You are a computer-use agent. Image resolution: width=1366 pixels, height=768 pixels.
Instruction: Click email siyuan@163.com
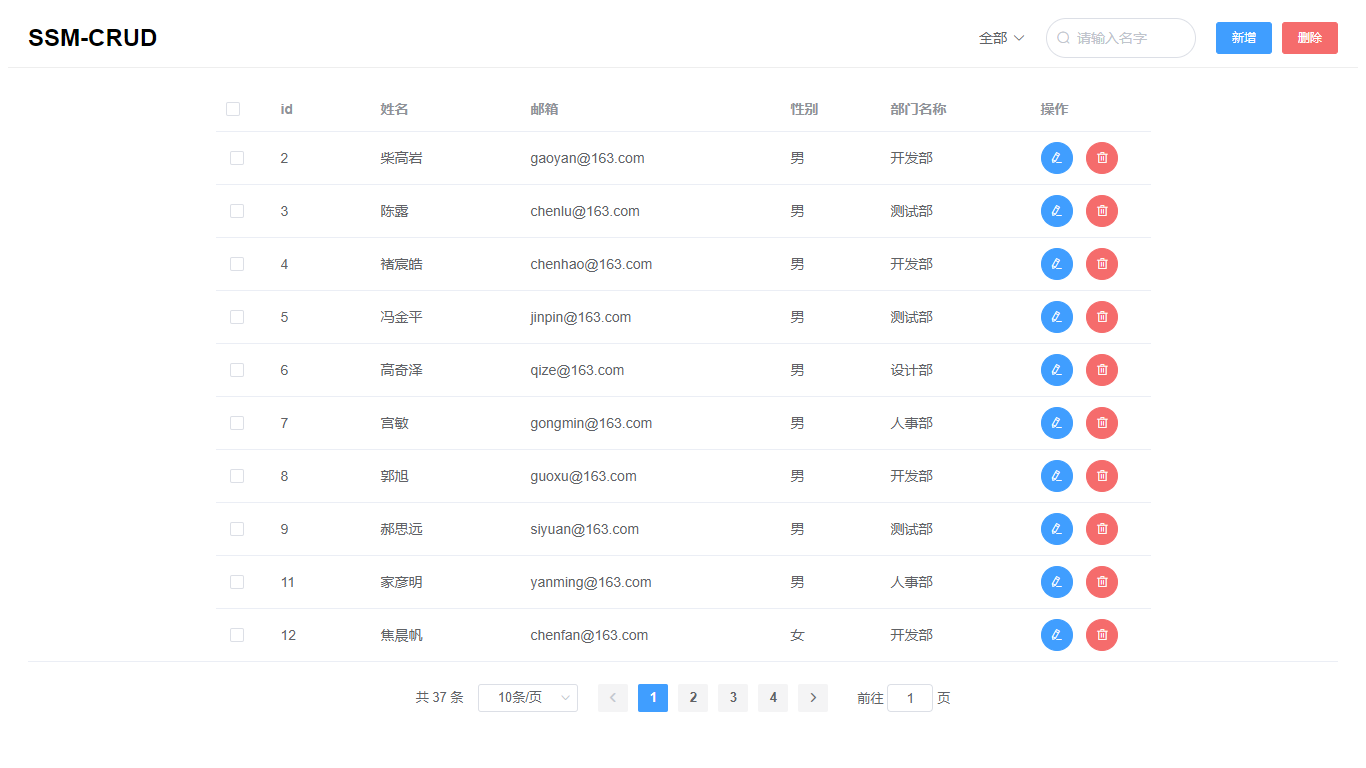point(585,529)
